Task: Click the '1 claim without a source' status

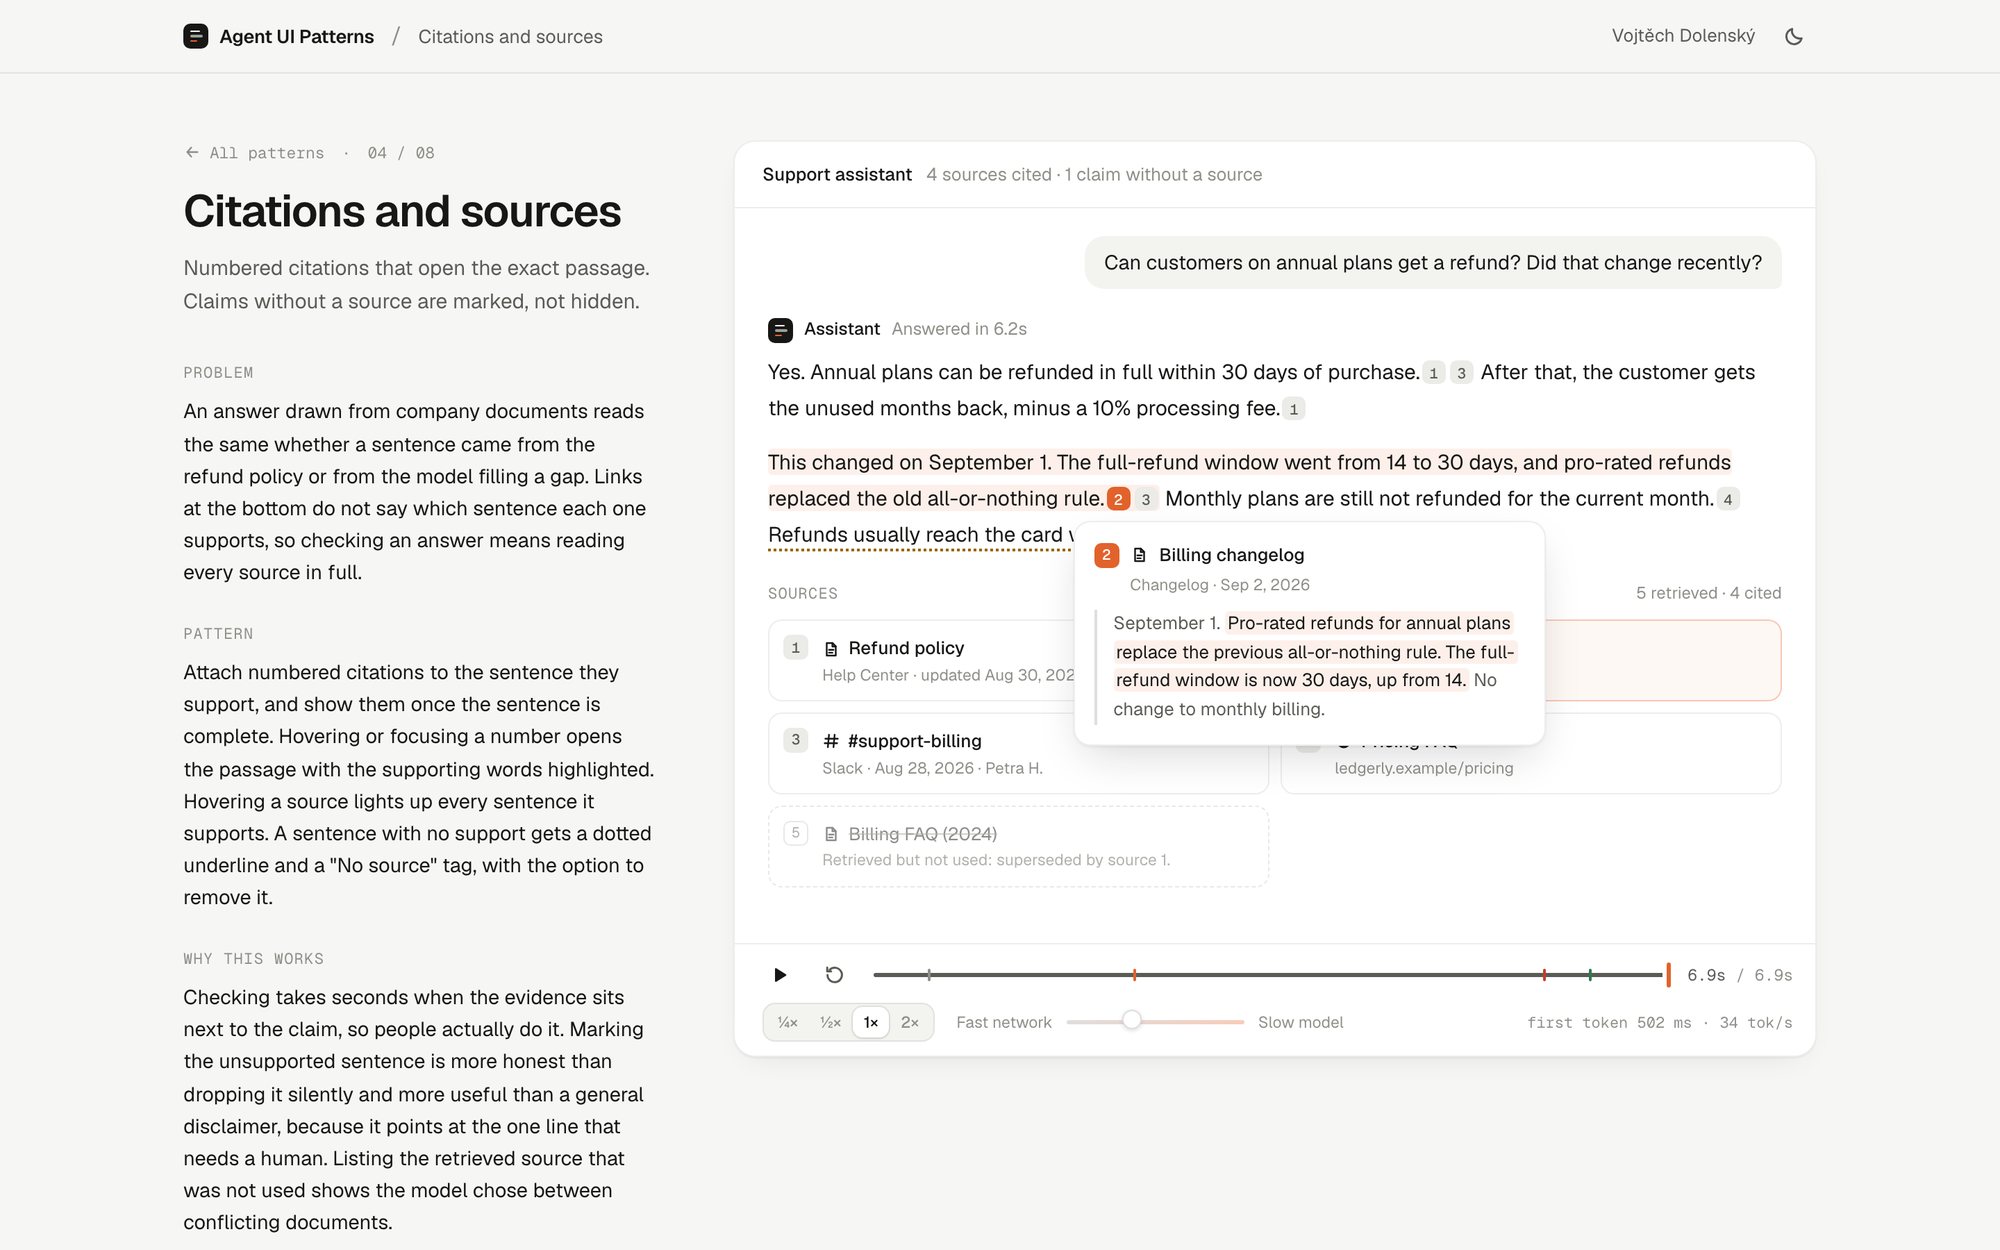Action: click(1163, 175)
